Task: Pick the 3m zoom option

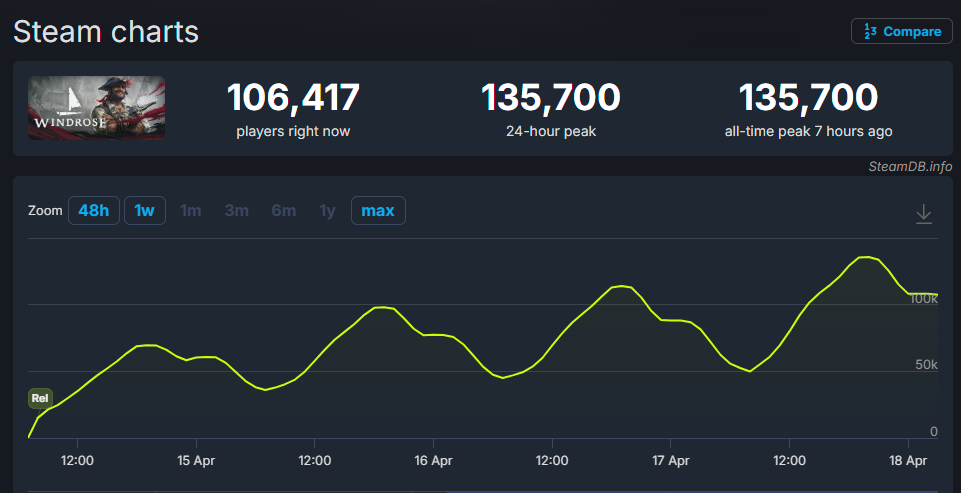Action: [x=237, y=211]
